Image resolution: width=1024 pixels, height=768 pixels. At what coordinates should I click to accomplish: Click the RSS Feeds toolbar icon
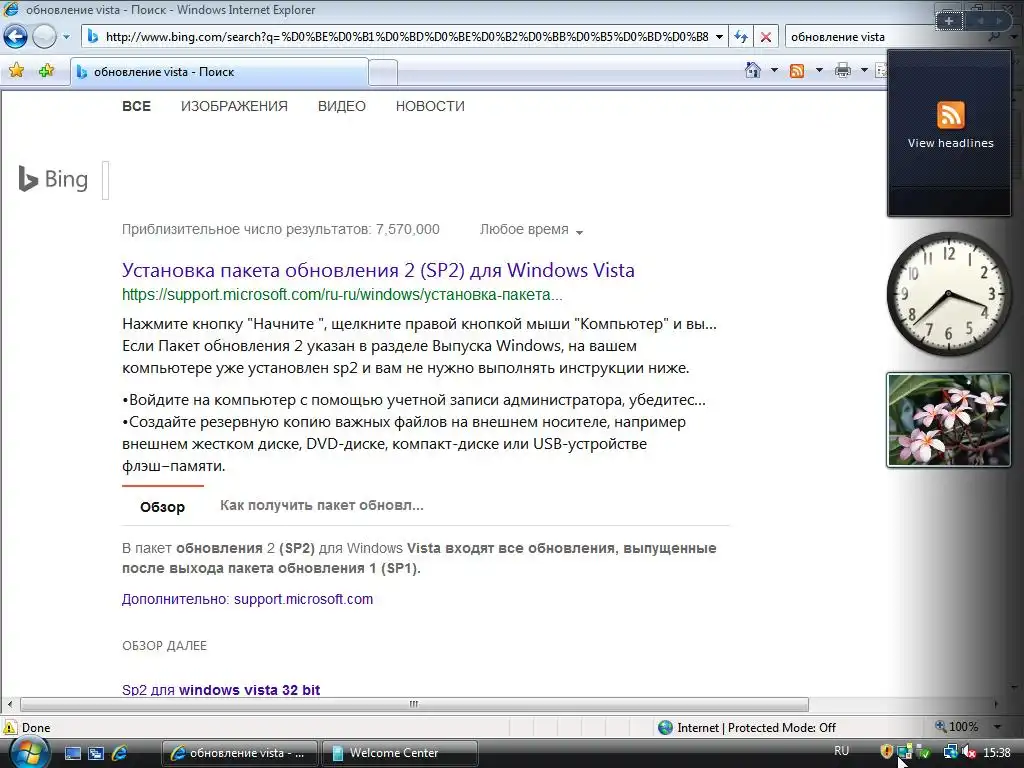[797, 71]
